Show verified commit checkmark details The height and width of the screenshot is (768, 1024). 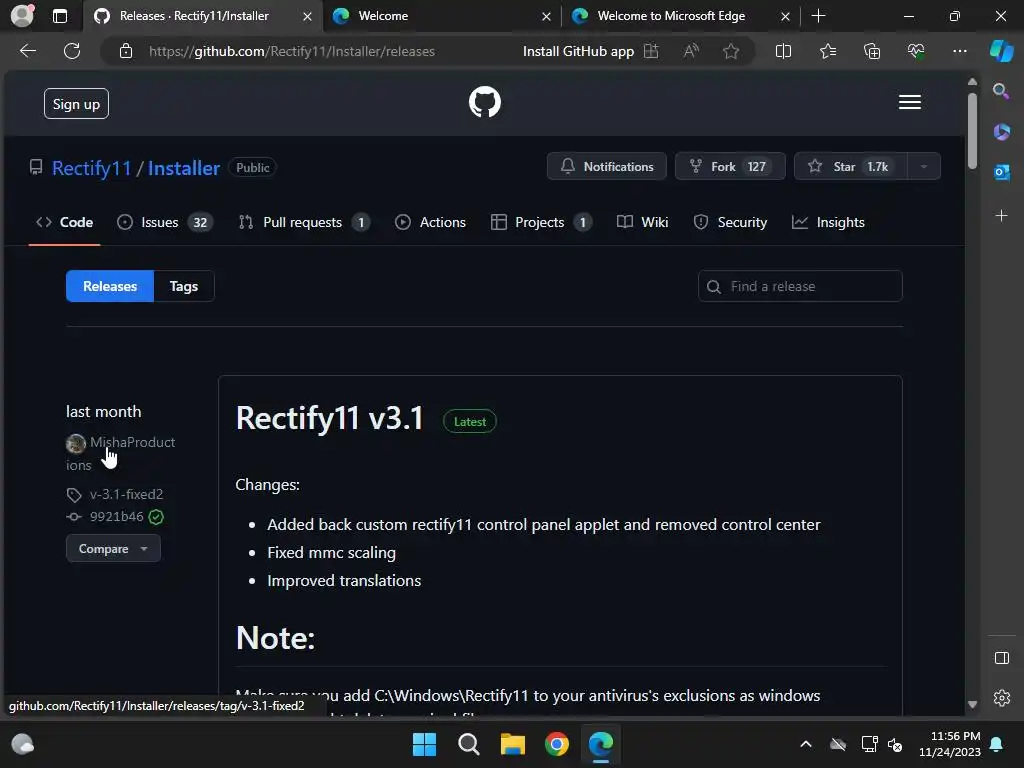pyautogui.click(x=156, y=517)
